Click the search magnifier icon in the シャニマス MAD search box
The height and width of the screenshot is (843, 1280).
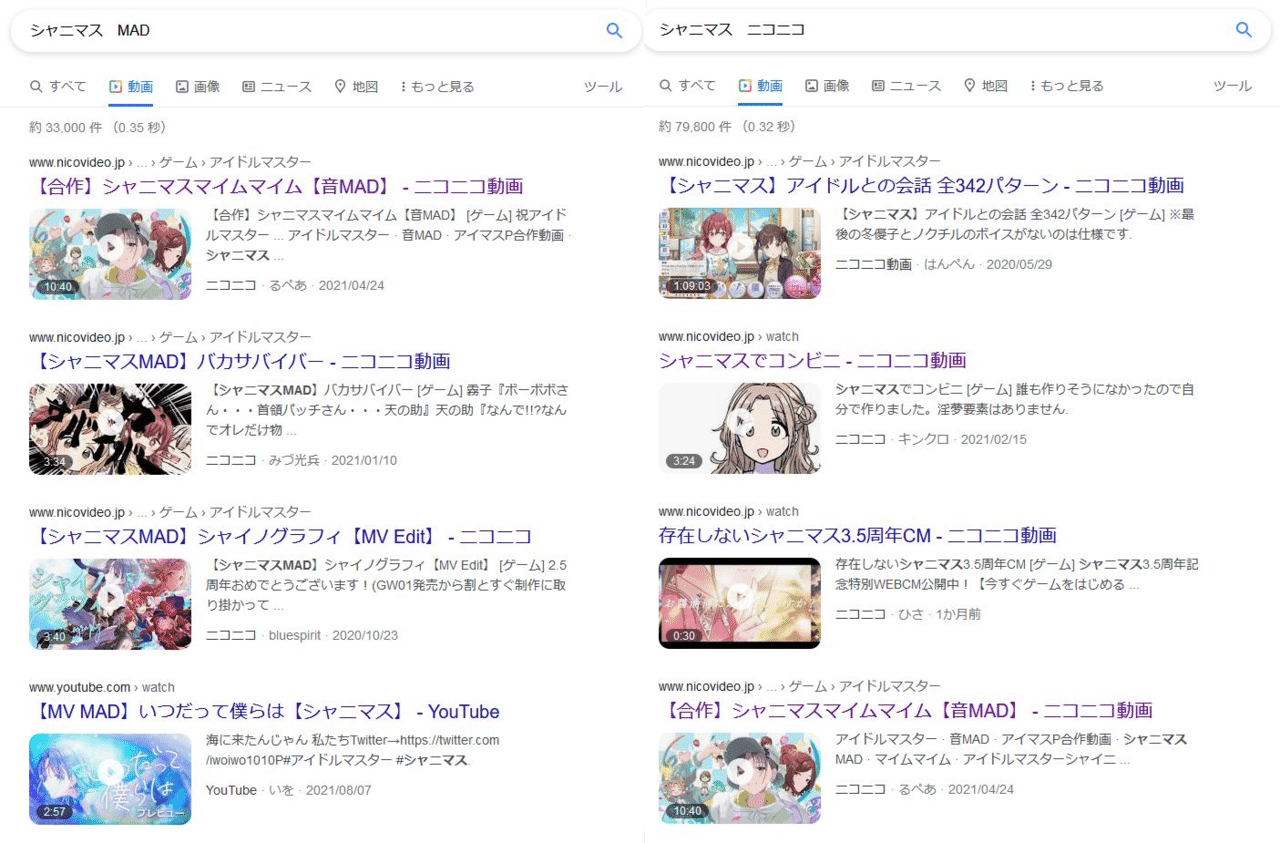click(615, 31)
